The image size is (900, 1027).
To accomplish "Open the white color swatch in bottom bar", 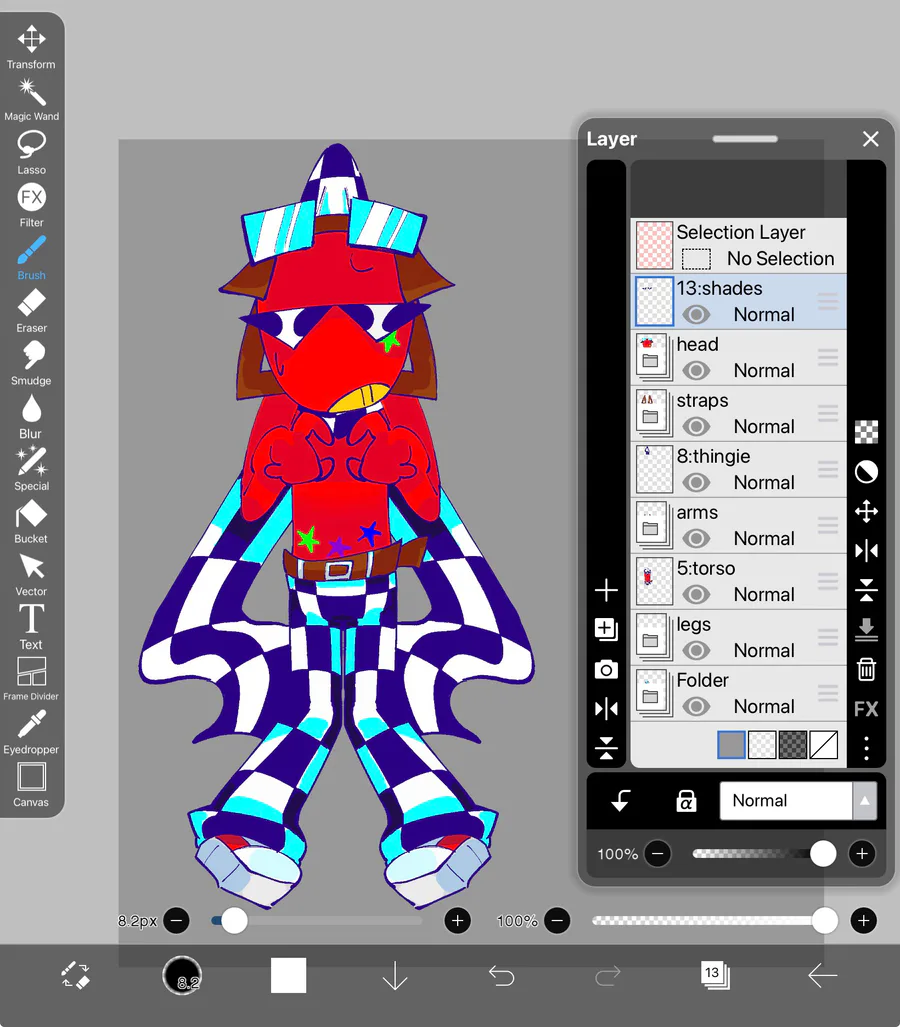I will pyautogui.click(x=288, y=975).
